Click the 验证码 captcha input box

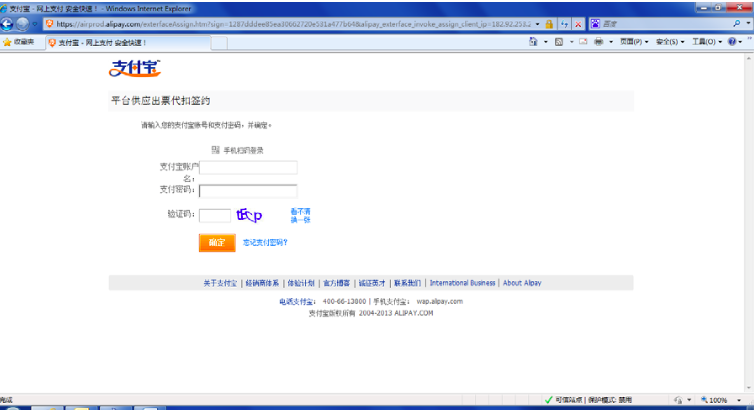pyautogui.click(x=215, y=215)
